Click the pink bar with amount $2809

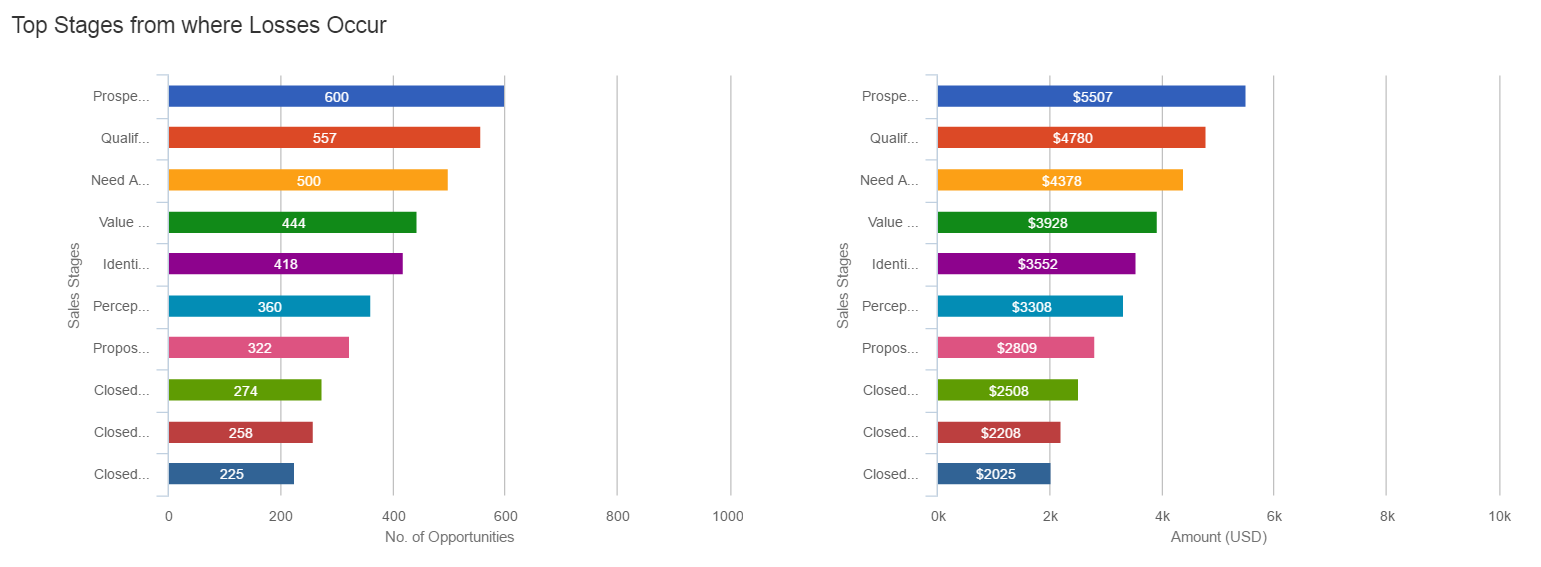pos(1016,348)
